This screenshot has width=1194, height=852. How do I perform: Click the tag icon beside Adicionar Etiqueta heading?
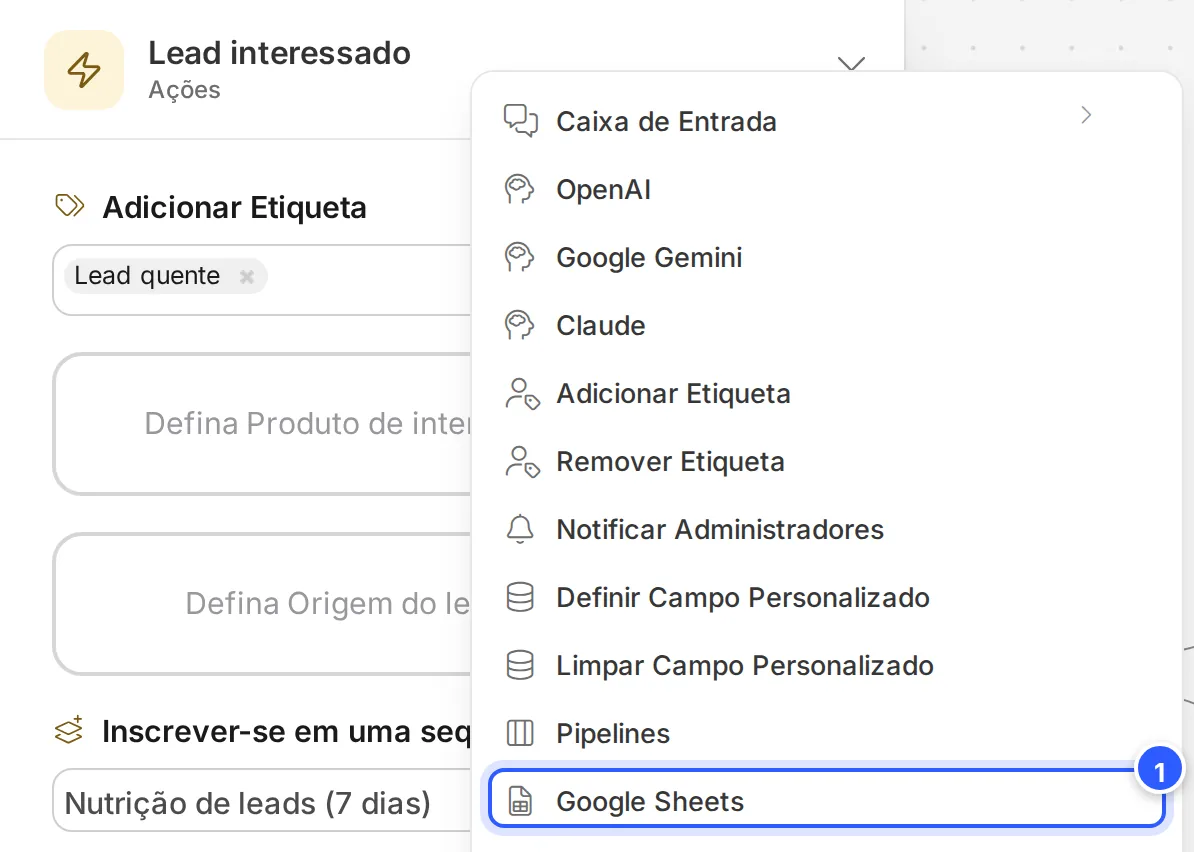coord(70,206)
